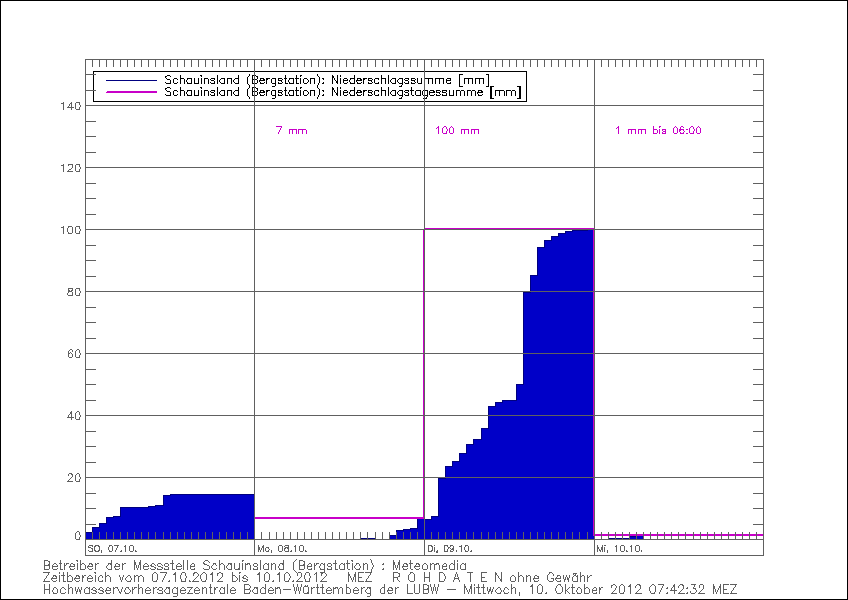Select the 'Mi, 10.10.' date label

[618, 549]
